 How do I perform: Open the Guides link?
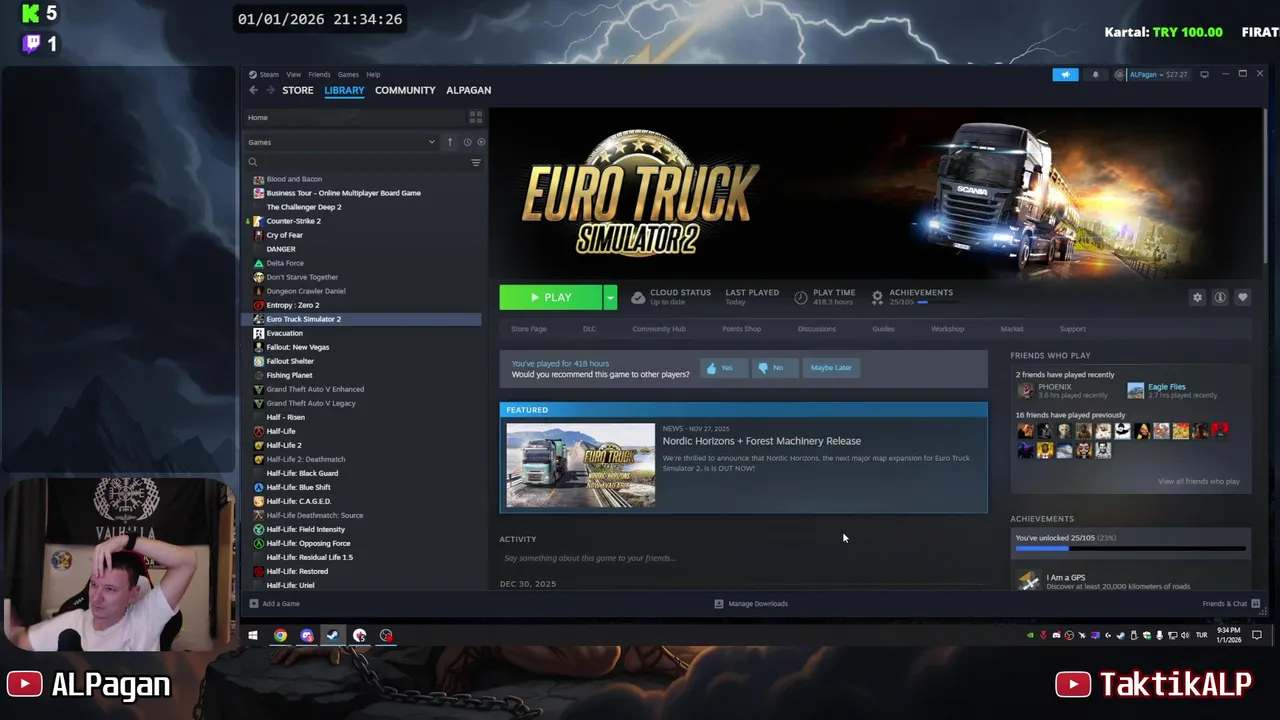[883, 329]
